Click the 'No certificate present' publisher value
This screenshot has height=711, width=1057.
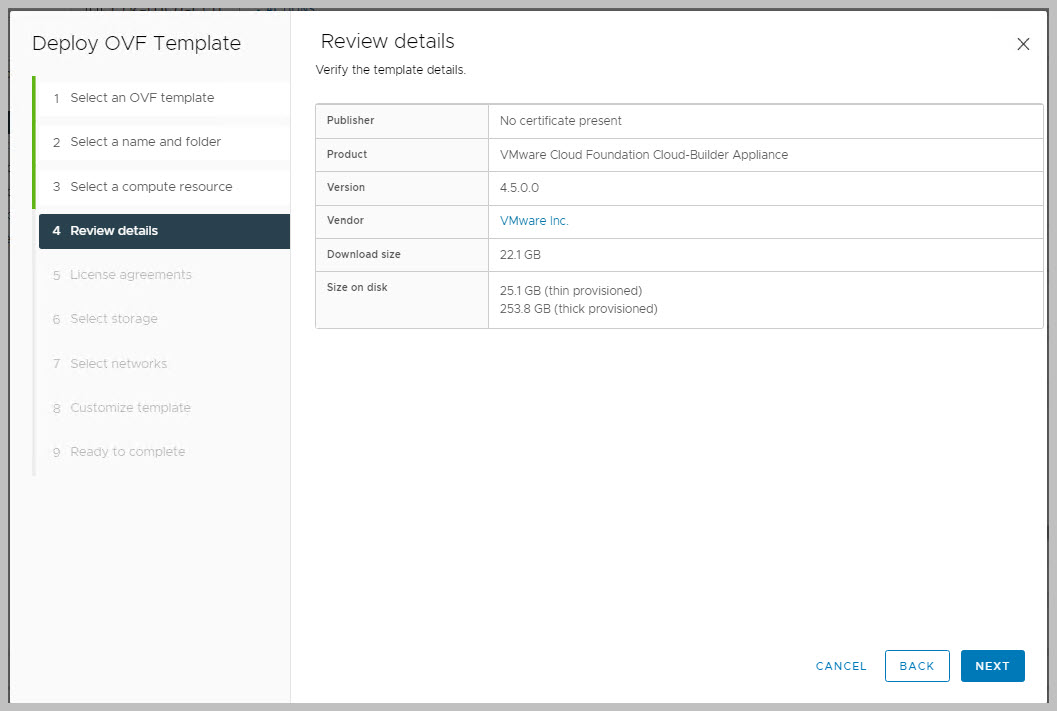click(560, 121)
